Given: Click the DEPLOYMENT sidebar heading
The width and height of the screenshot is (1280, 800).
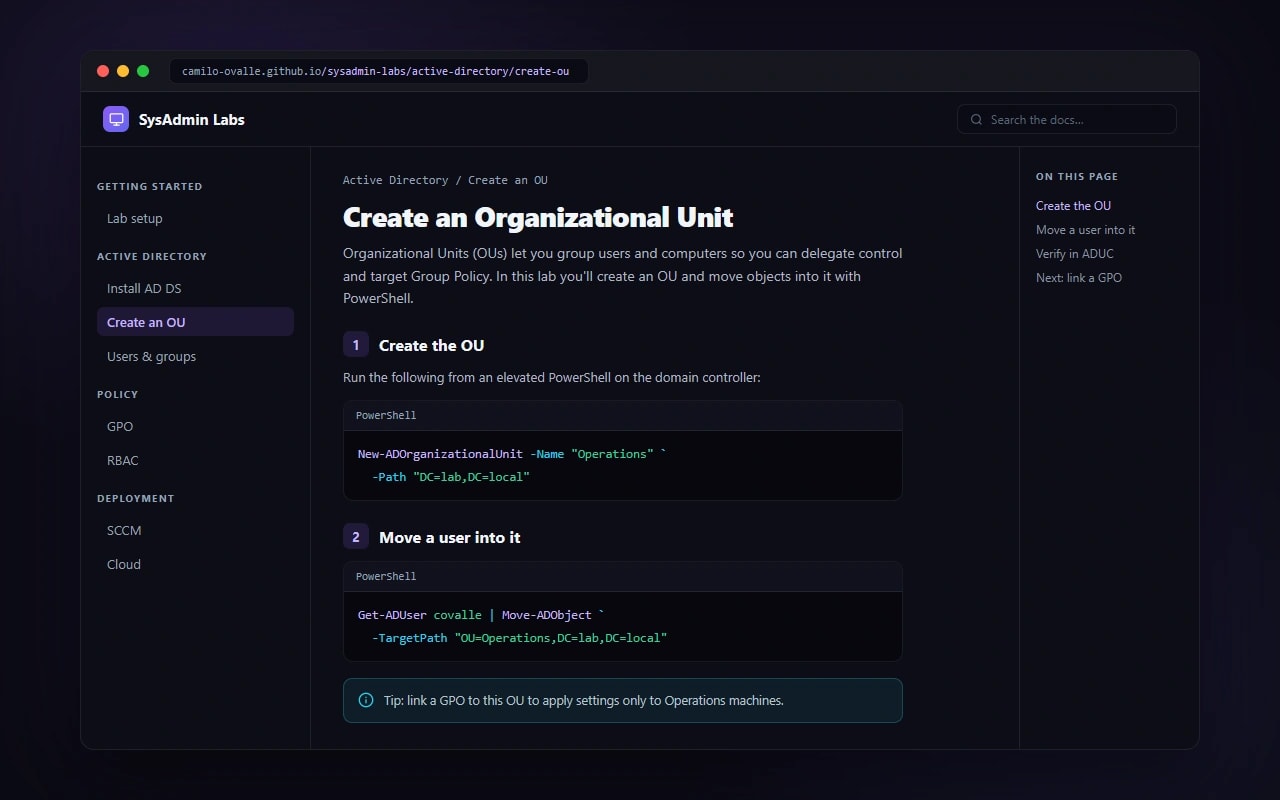Looking at the screenshot, I should point(136,499).
